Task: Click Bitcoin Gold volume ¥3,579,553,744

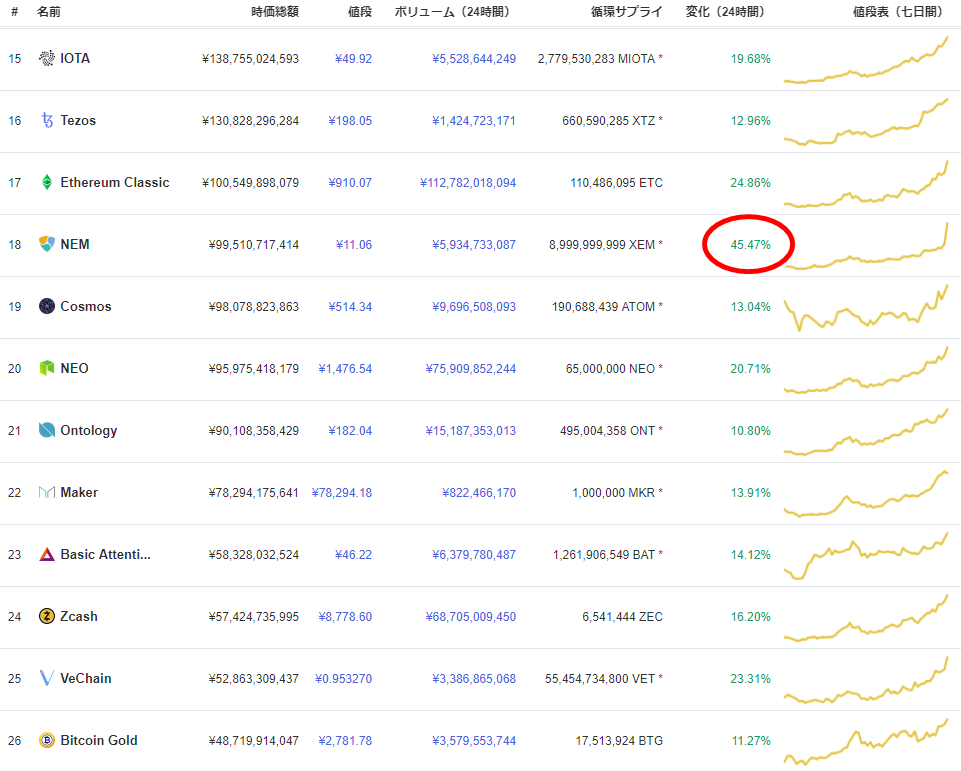Action: (x=474, y=740)
